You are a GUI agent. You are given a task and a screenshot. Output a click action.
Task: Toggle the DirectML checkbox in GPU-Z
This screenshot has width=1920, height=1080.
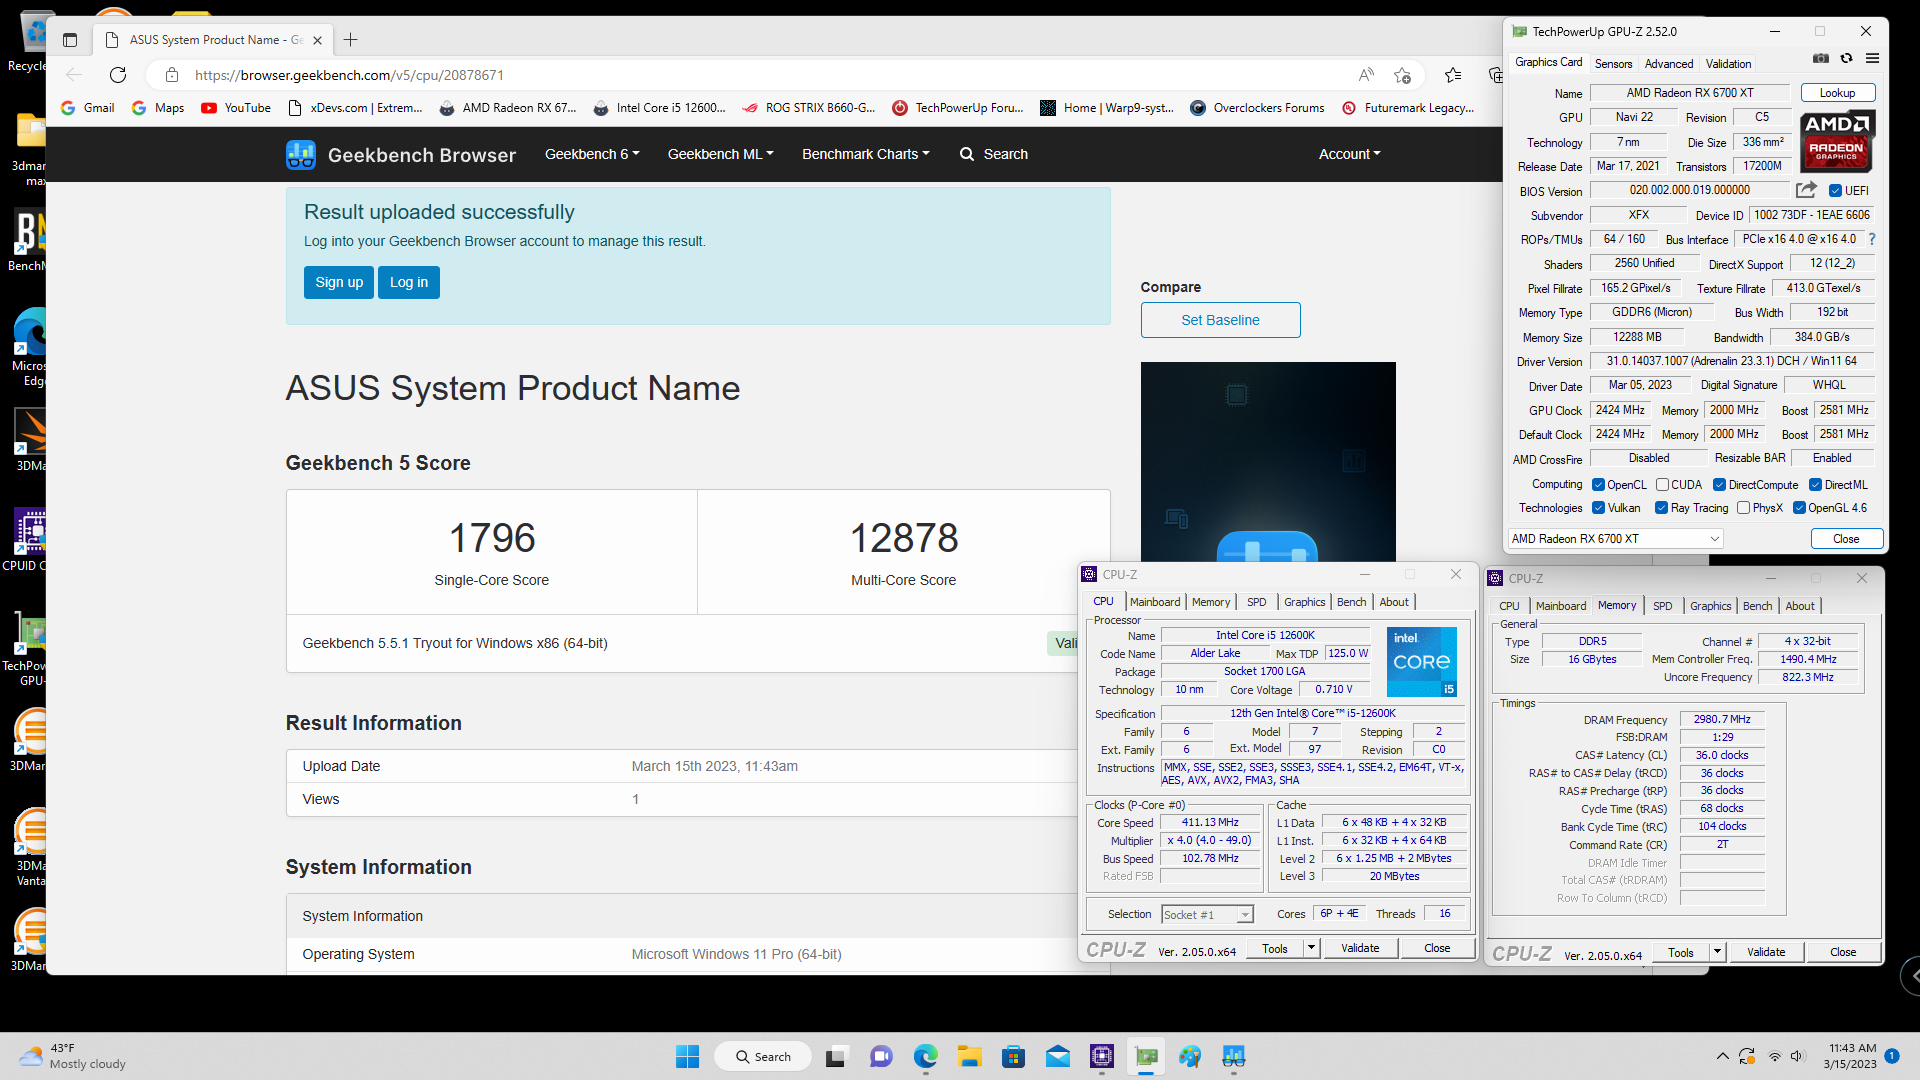[1815, 485]
